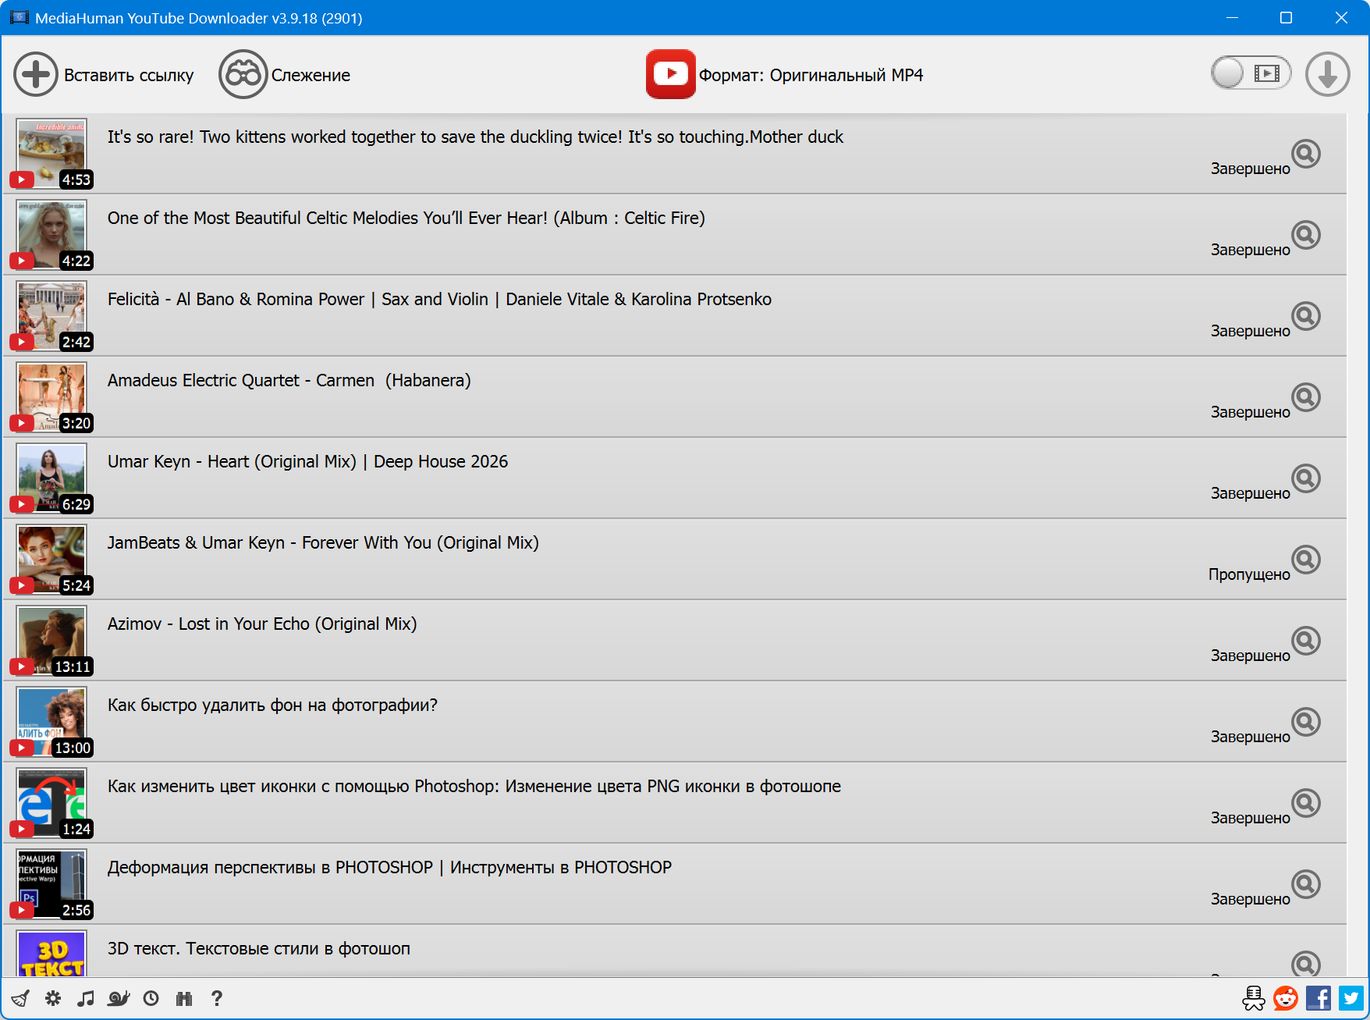Locate file for Amadeus Electric Quartet Carmen
The width and height of the screenshot is (1370, 1020).
click(x=1306, y=397)
